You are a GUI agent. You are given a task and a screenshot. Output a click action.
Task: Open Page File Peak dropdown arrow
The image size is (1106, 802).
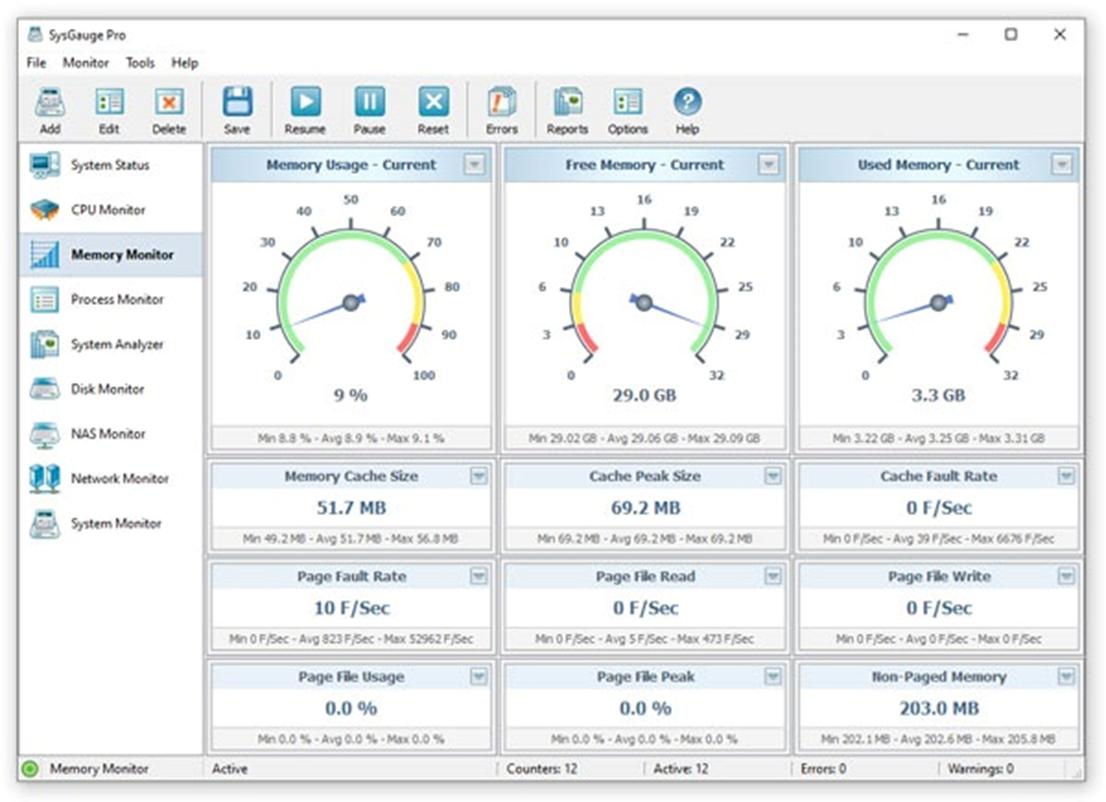[x=773, y=676]
